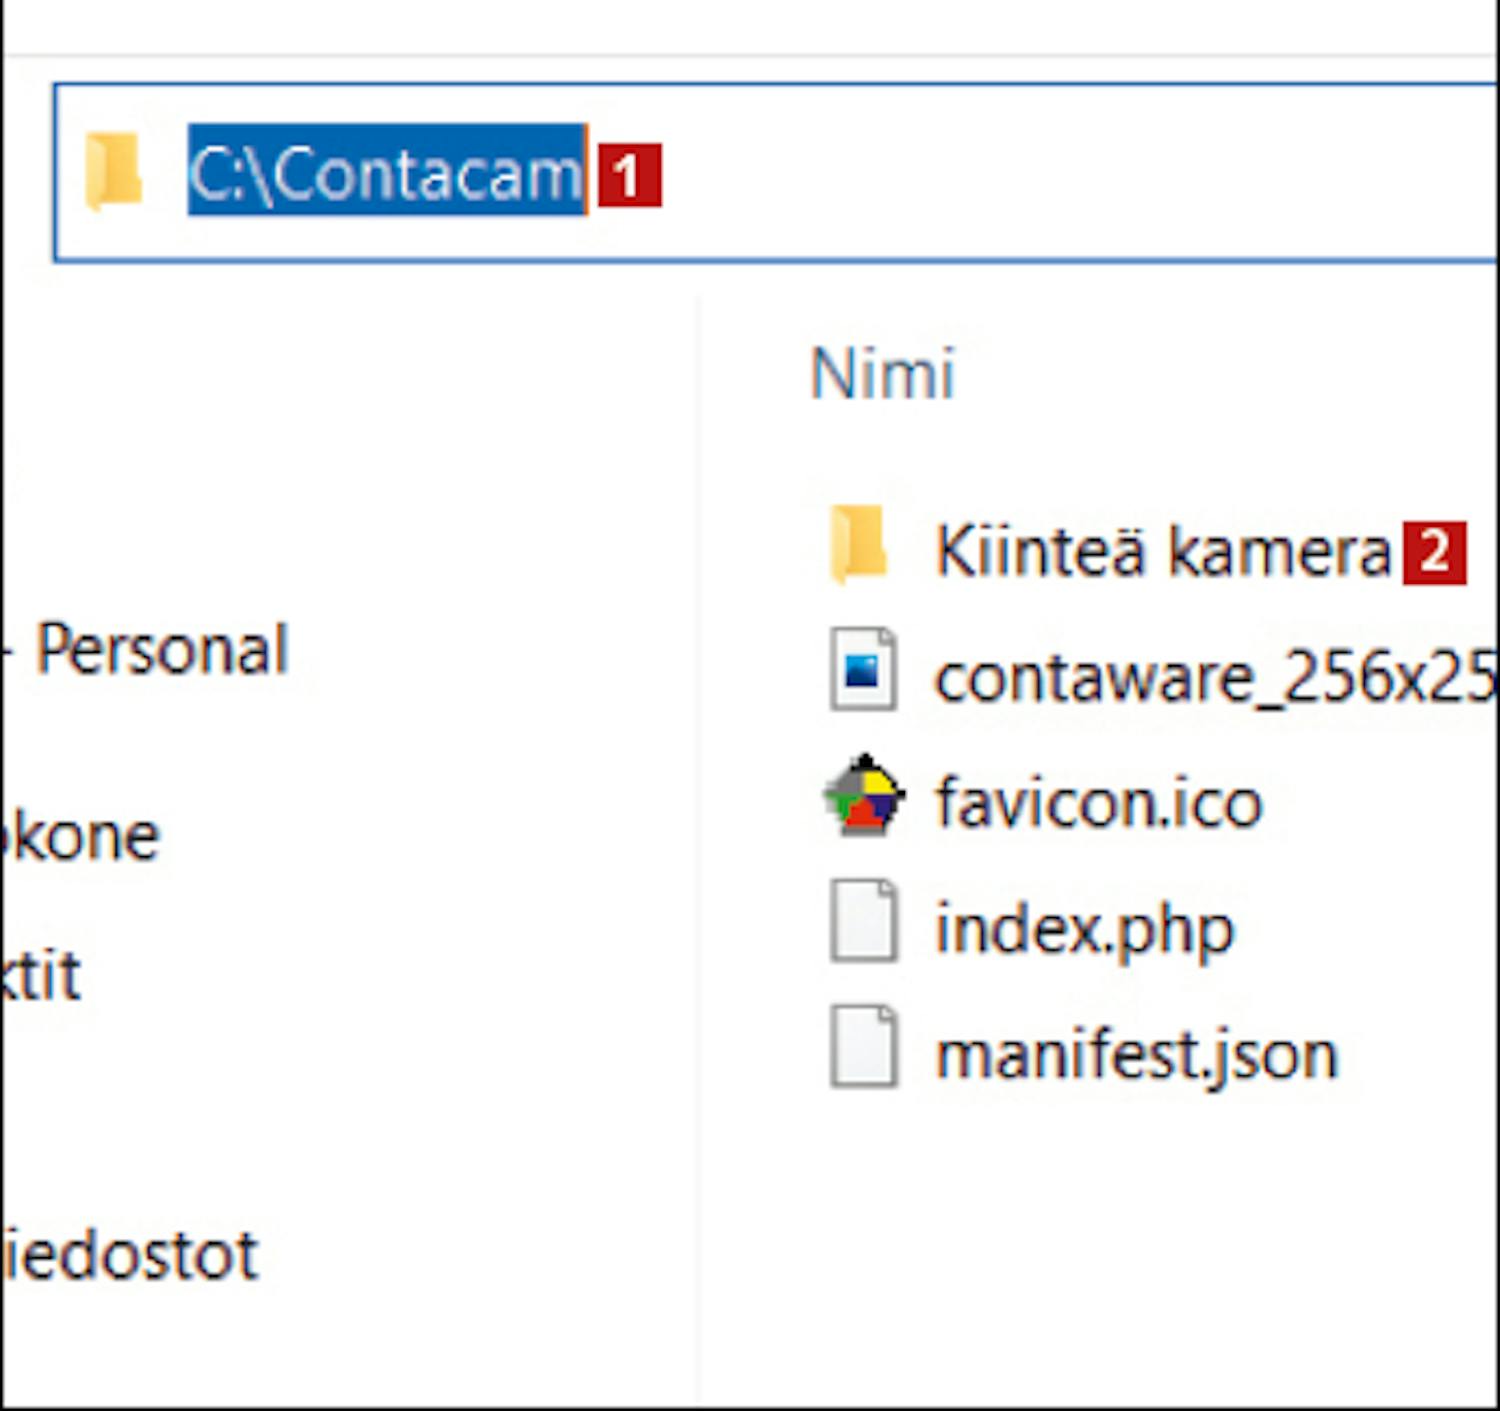Click the contaware_256x25 image file icon
This screenshot has height=1411, width=1500.
click(x=862, y=670)
